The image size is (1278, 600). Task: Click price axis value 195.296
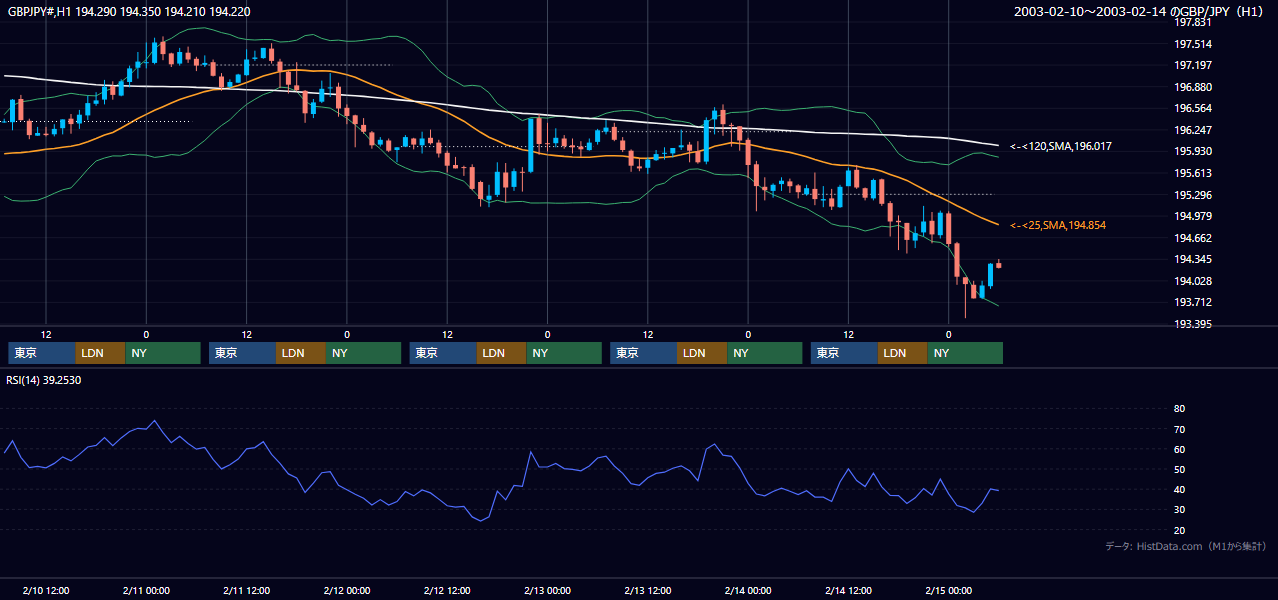1193,195
